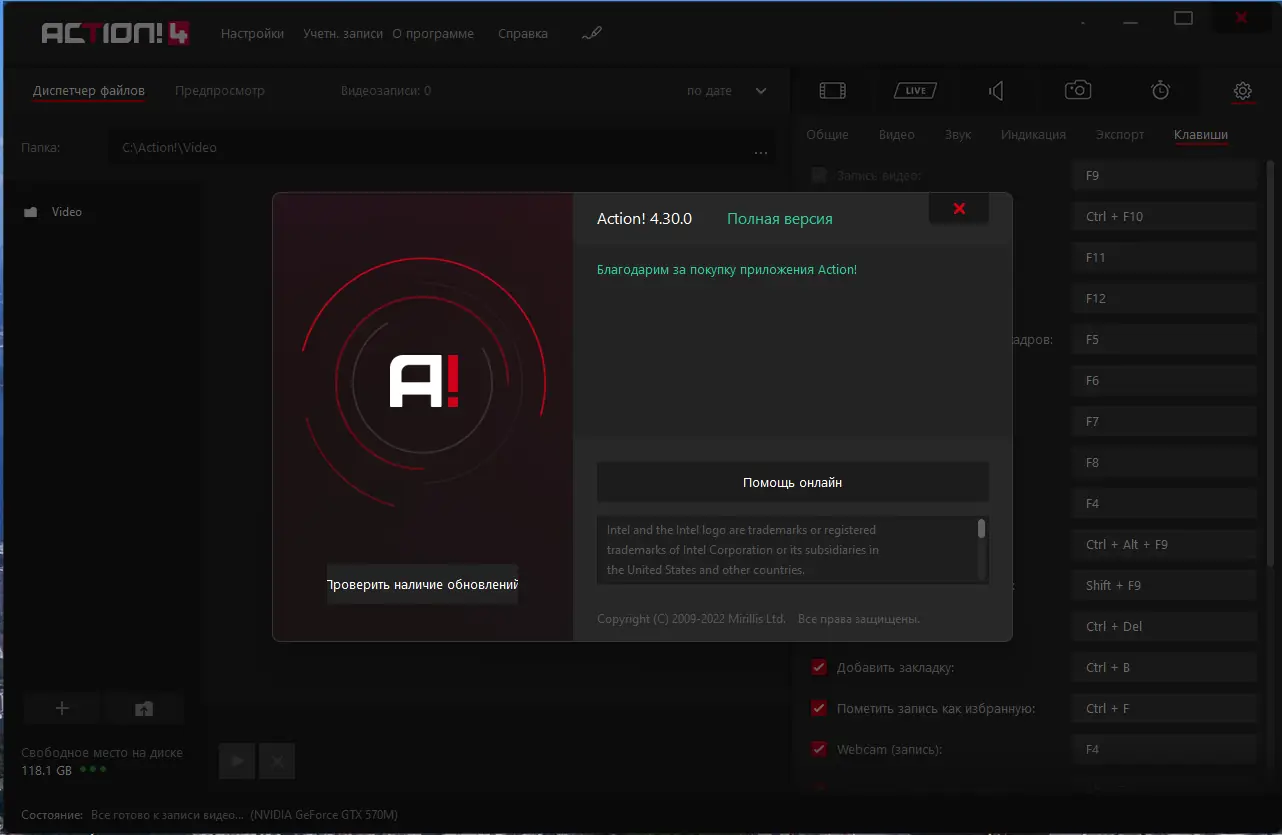The image size is (1282, 835).
Task: Close the About dialog with red X
Action: (959, 208)
